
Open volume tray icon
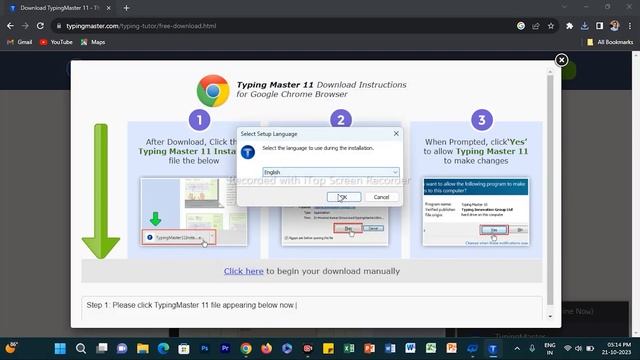[x=578, y=349]
